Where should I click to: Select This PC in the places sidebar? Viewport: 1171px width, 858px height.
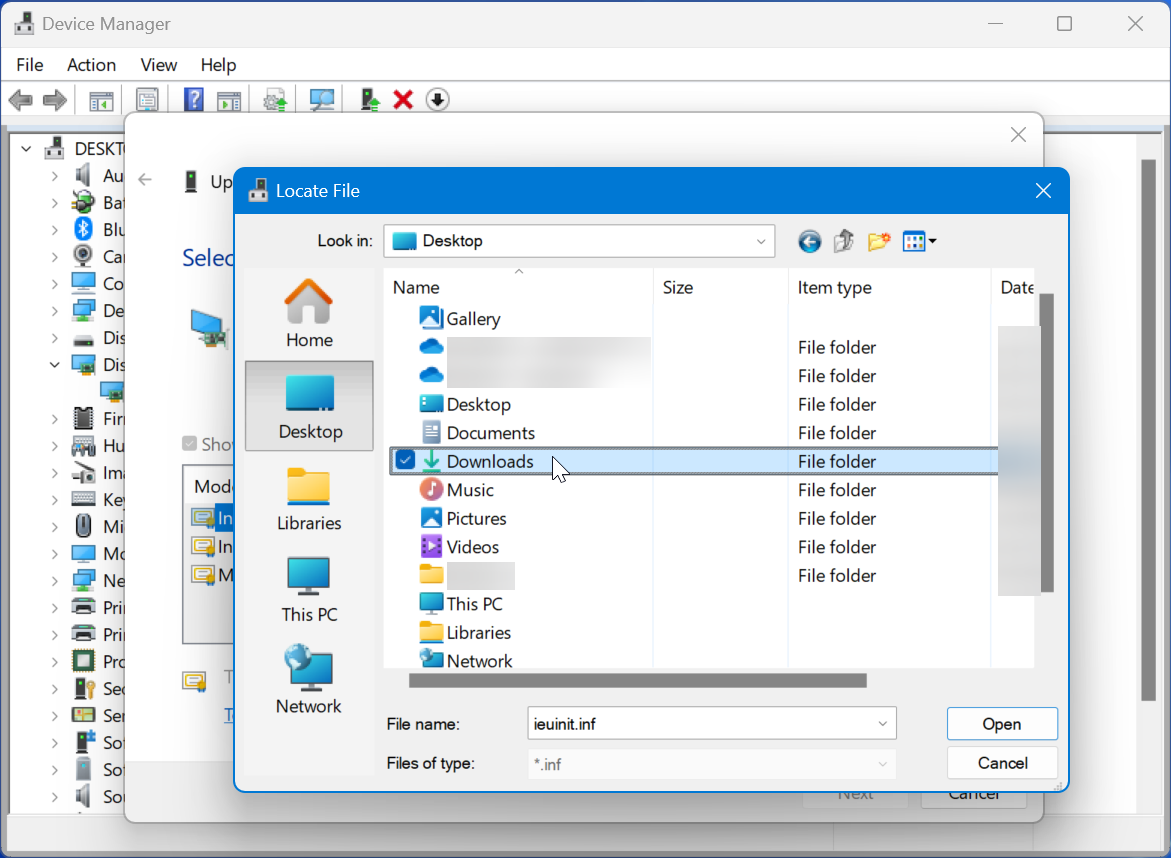click(x=309, y=590)
